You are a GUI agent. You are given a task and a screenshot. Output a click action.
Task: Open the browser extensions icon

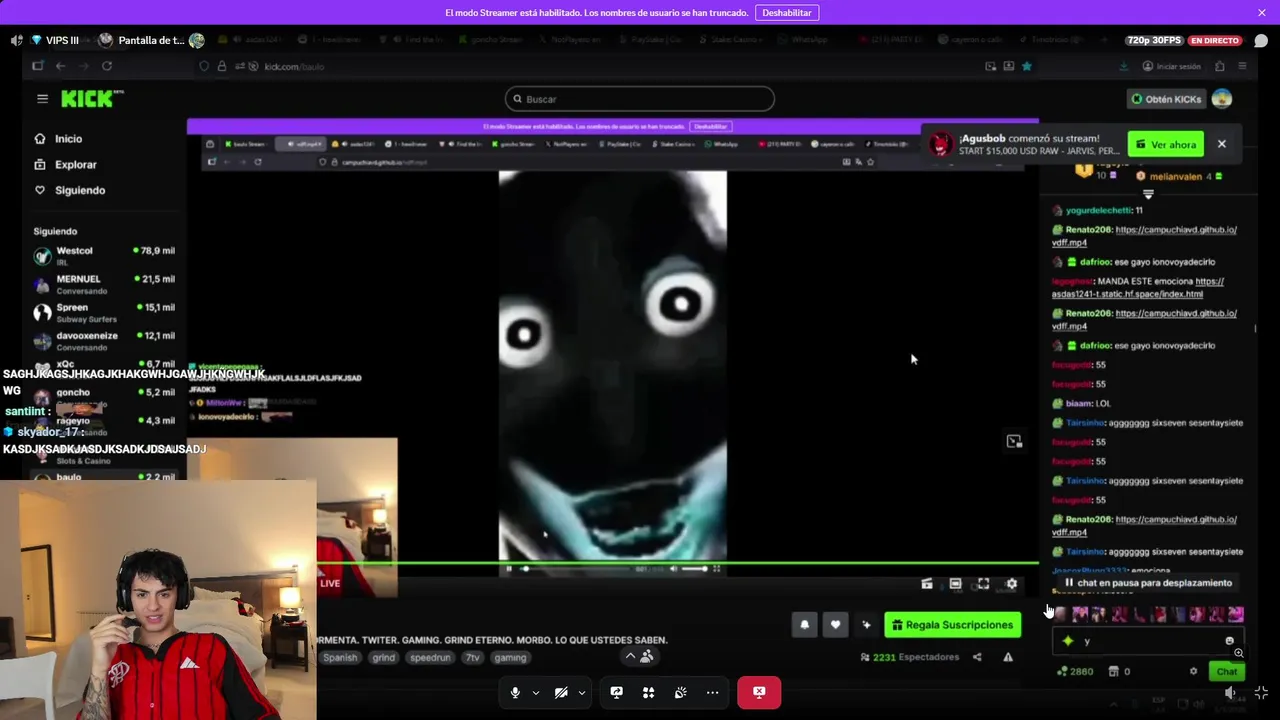1220,66
